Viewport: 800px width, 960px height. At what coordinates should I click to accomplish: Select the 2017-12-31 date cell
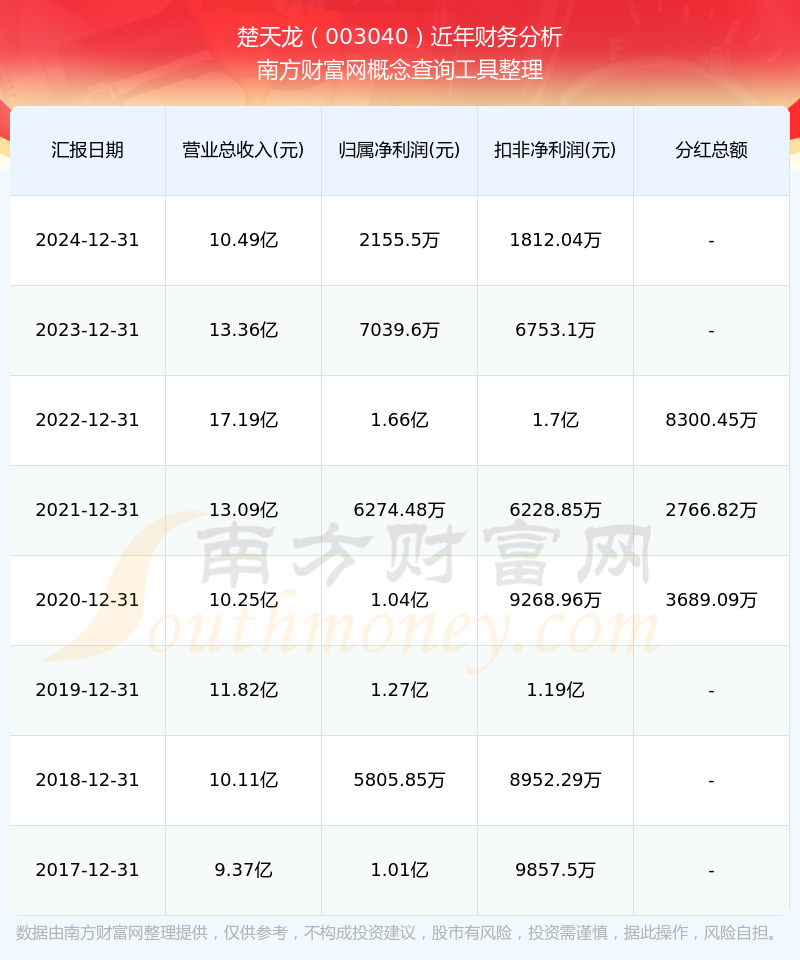coord(88,870)
